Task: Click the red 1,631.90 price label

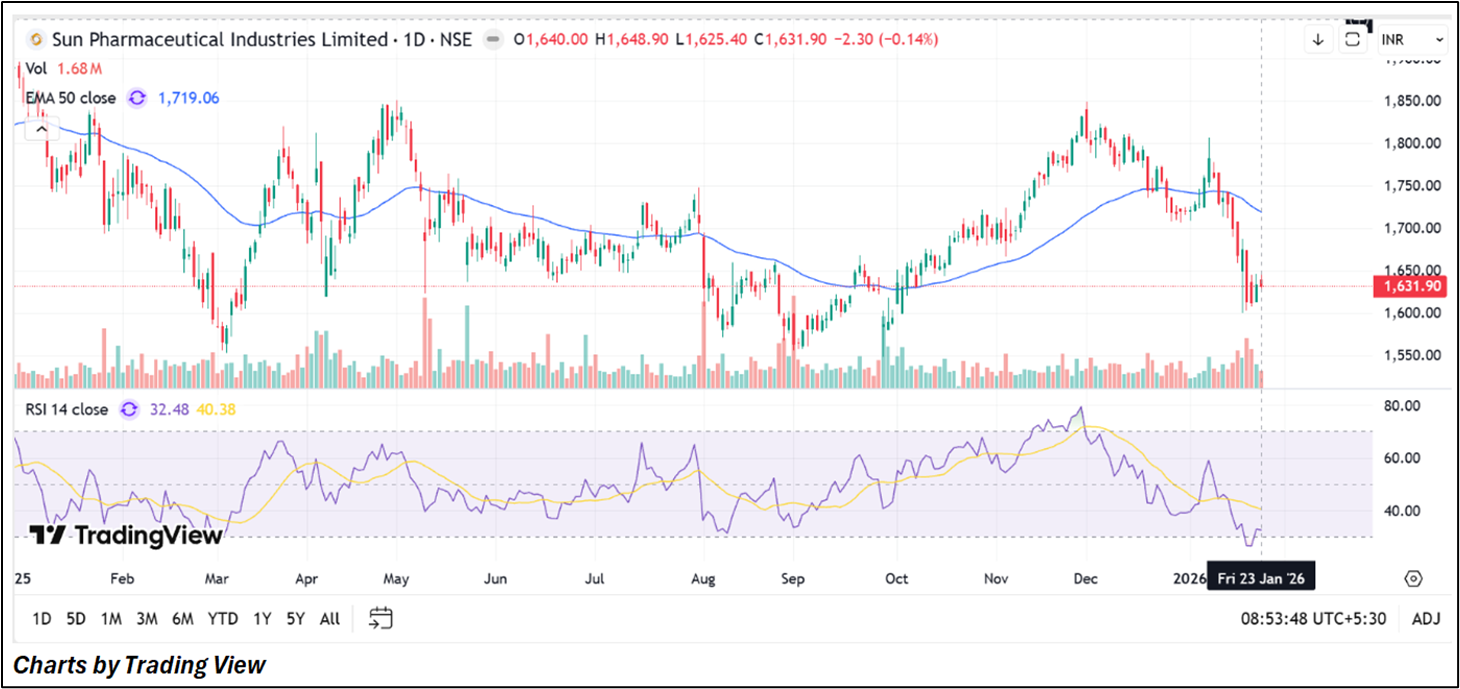Action: coord(1410,287)
